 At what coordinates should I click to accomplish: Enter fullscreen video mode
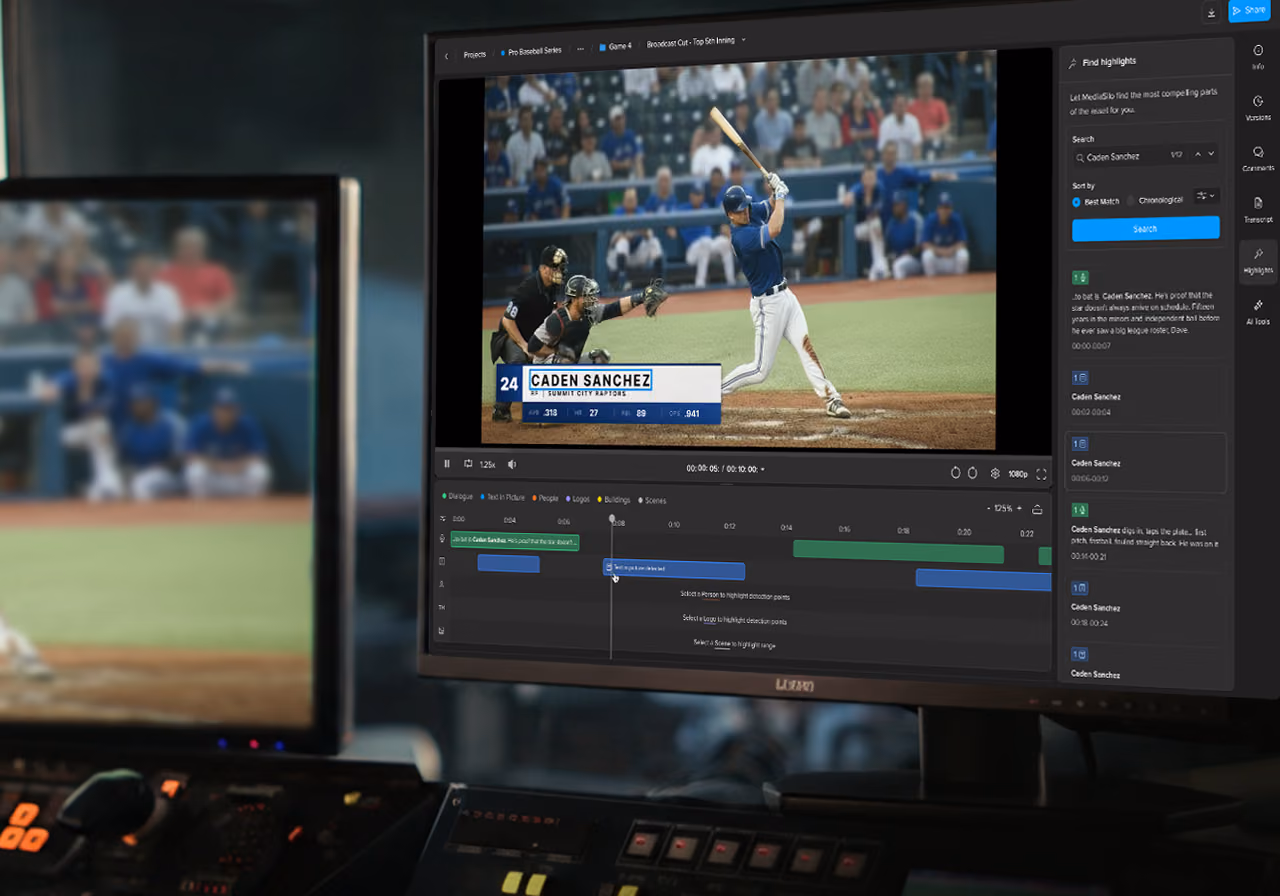pyautogui.click(x=1041, y=474)
